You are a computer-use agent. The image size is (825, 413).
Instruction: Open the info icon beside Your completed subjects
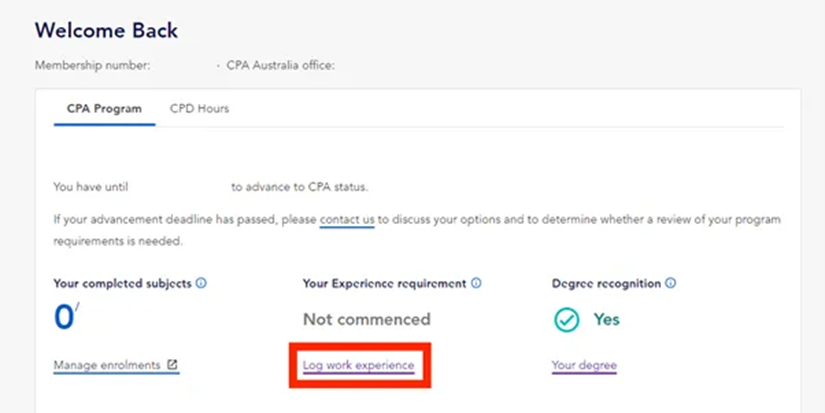[201, 283]
